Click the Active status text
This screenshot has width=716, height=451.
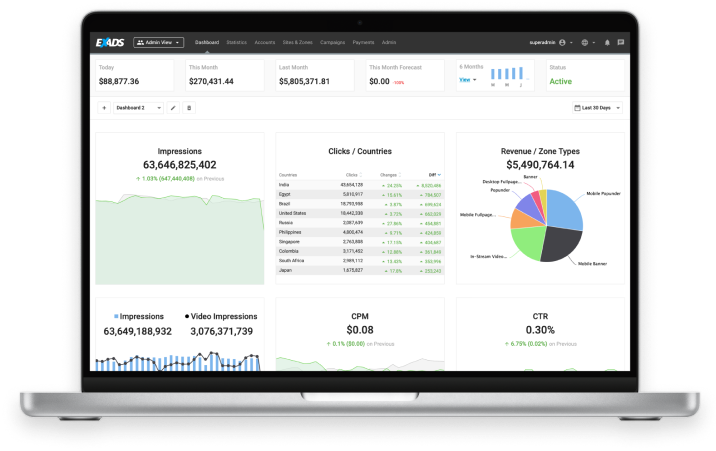[560, 81]
